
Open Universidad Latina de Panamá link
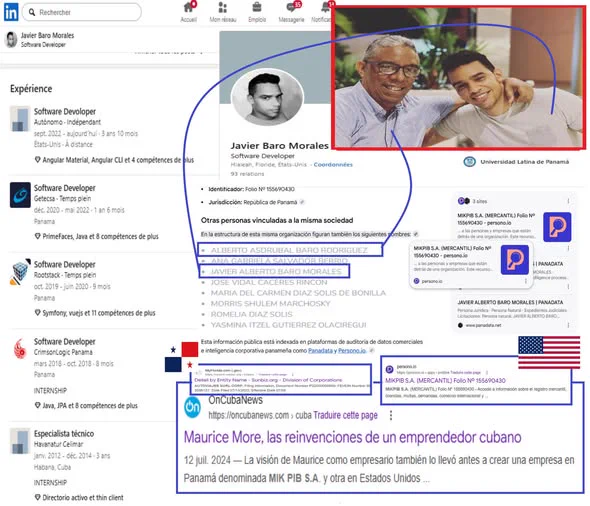[x=525, y=162]
